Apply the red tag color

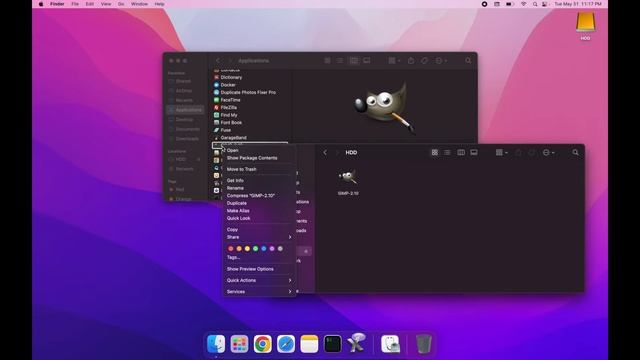(231, 249)
